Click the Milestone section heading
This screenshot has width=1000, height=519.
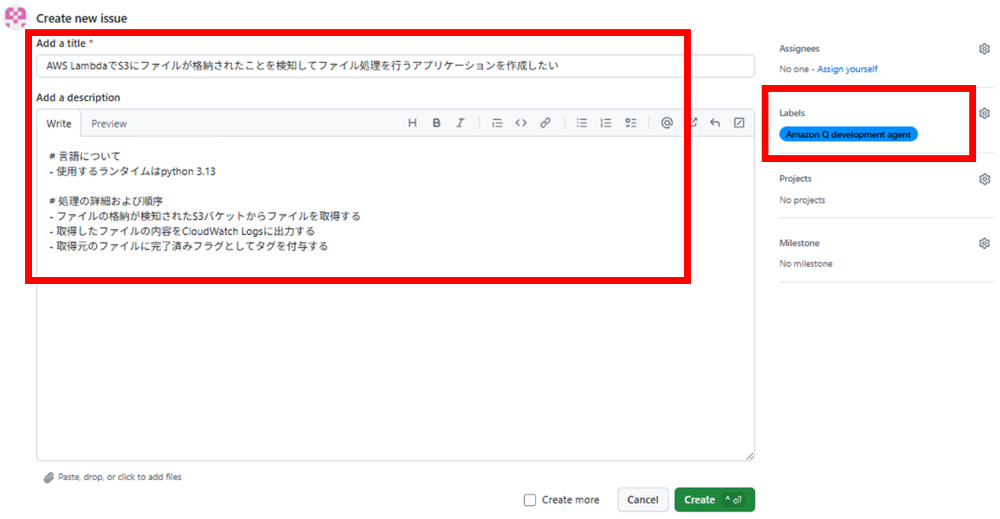click(799, 243)
